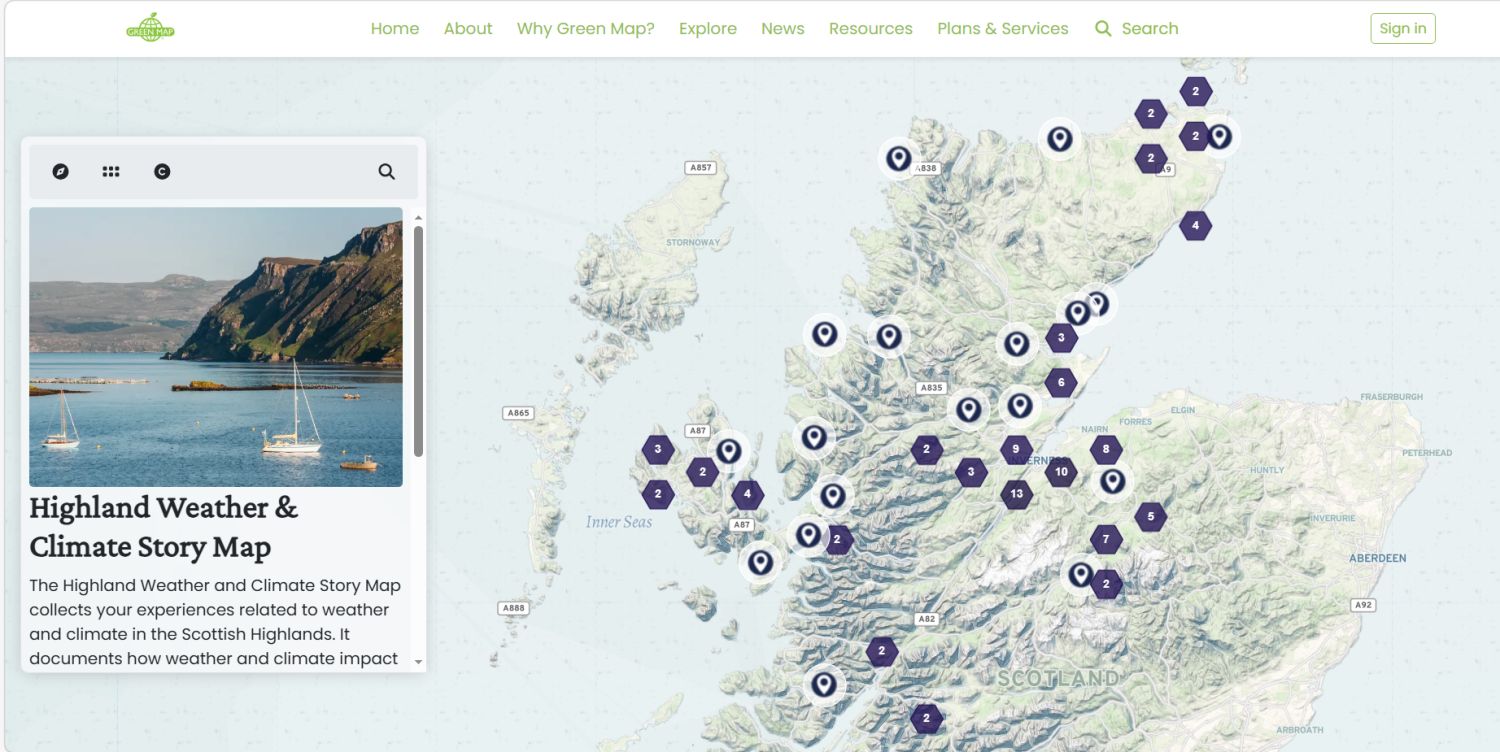Viewport: 1500px width, 752px height.
Task: Select the pin marker between the 8 and 5 clusters
Action: click(x=1112, y=482)
